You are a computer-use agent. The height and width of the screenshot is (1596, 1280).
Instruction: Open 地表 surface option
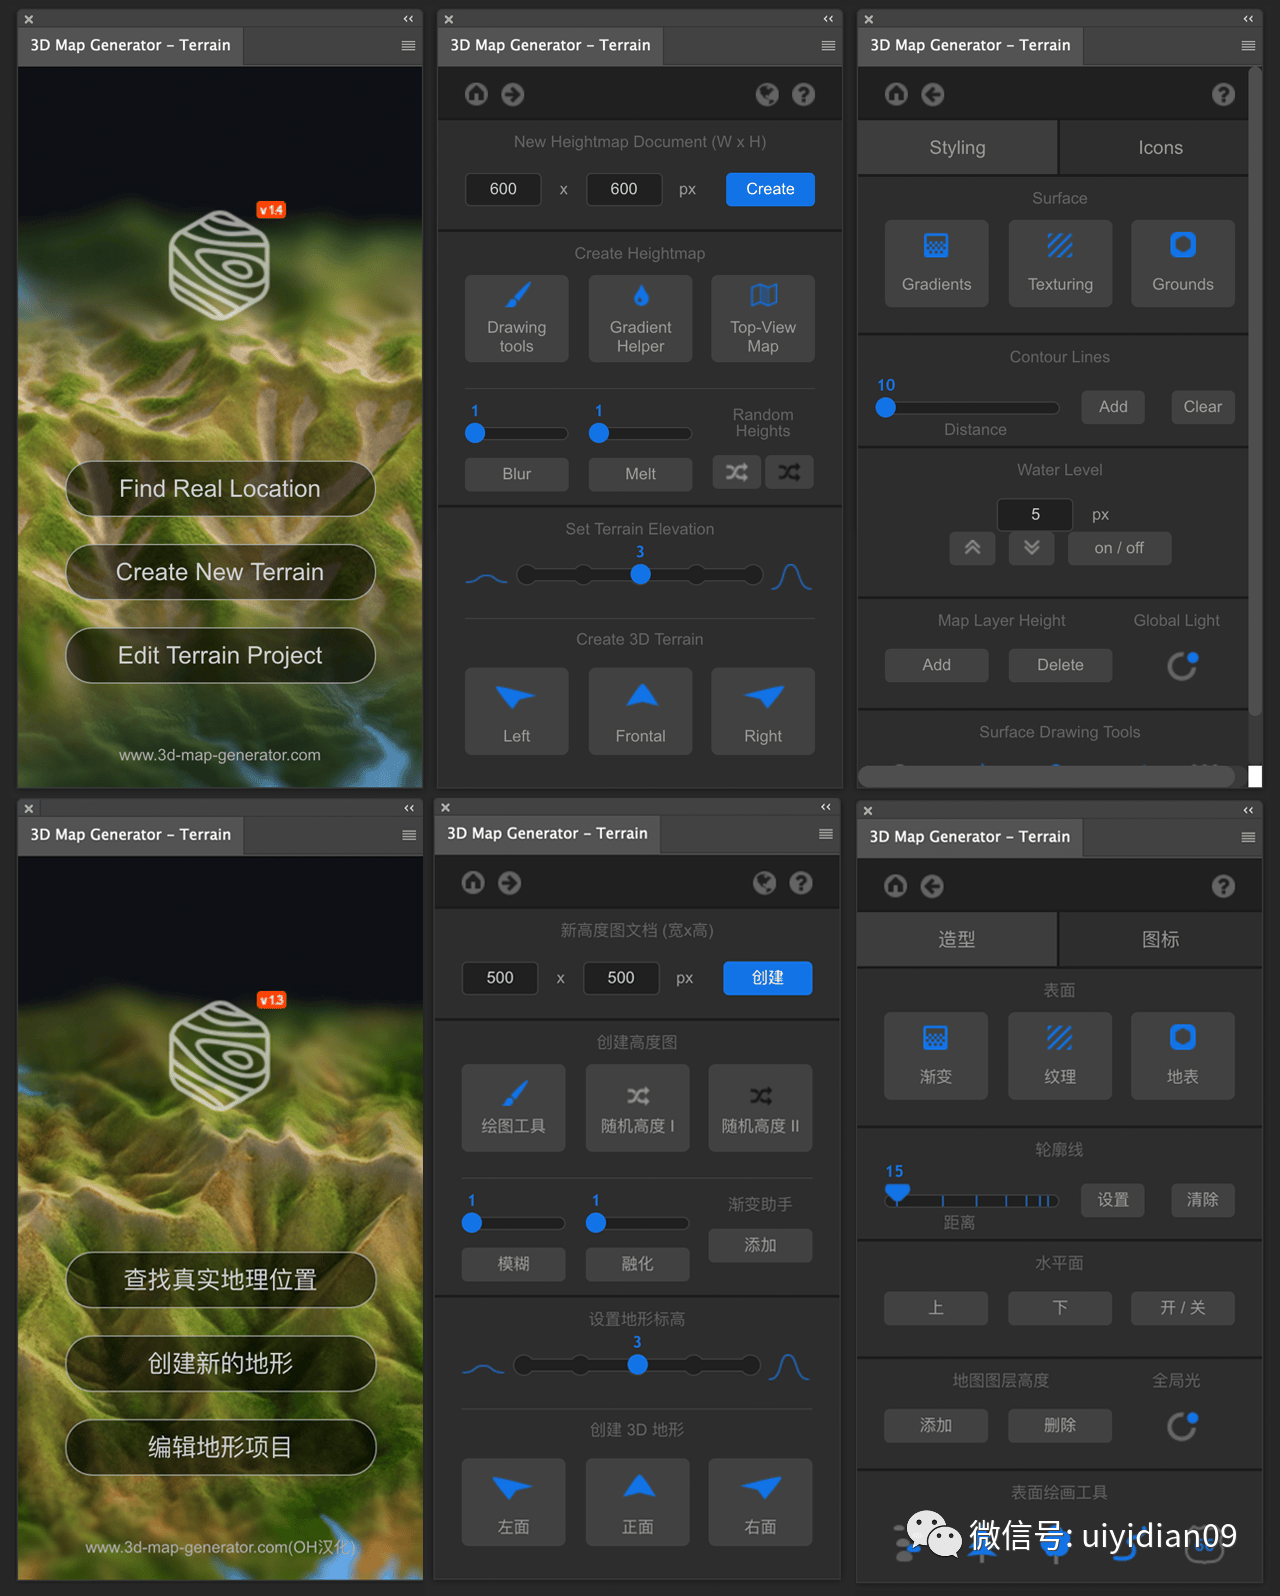(1183, 1056)
